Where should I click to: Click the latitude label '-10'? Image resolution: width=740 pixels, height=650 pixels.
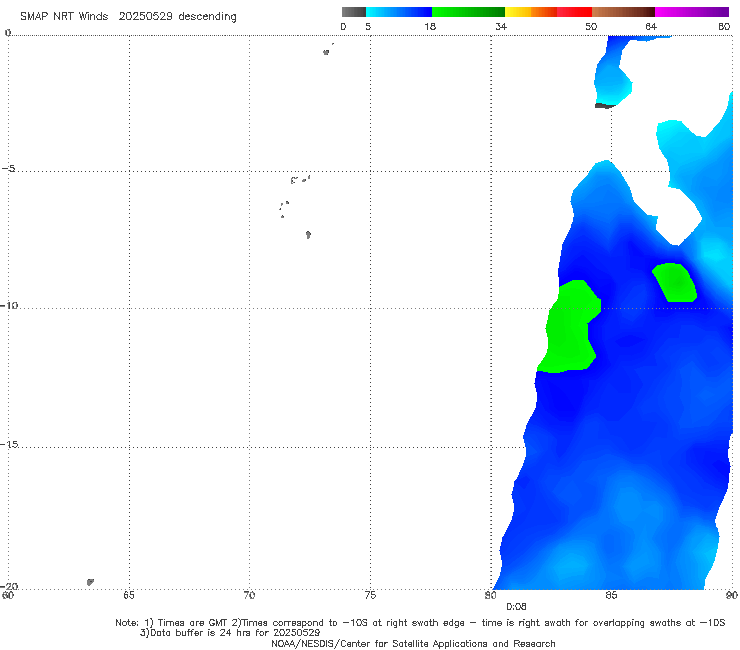(x=9, y=305)
